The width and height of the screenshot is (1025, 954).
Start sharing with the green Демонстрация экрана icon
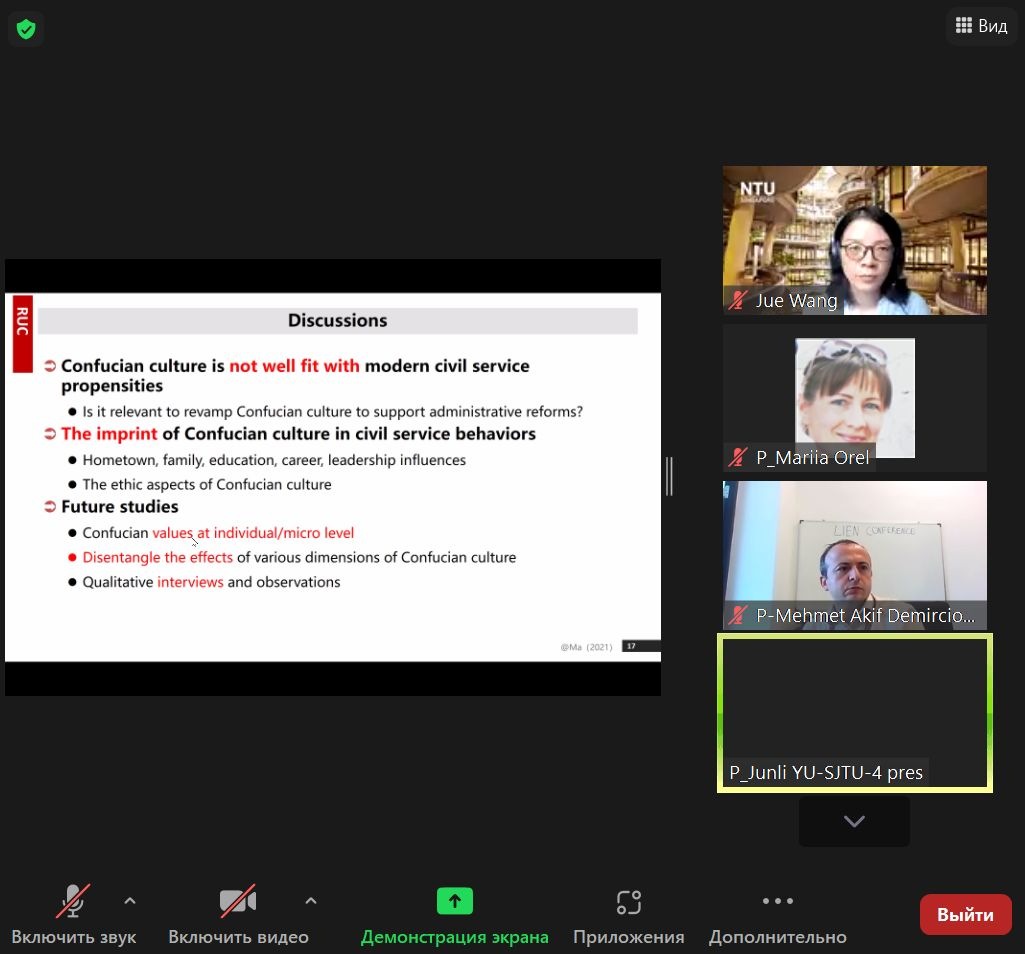pyautogui.click(x=454, y=901)
